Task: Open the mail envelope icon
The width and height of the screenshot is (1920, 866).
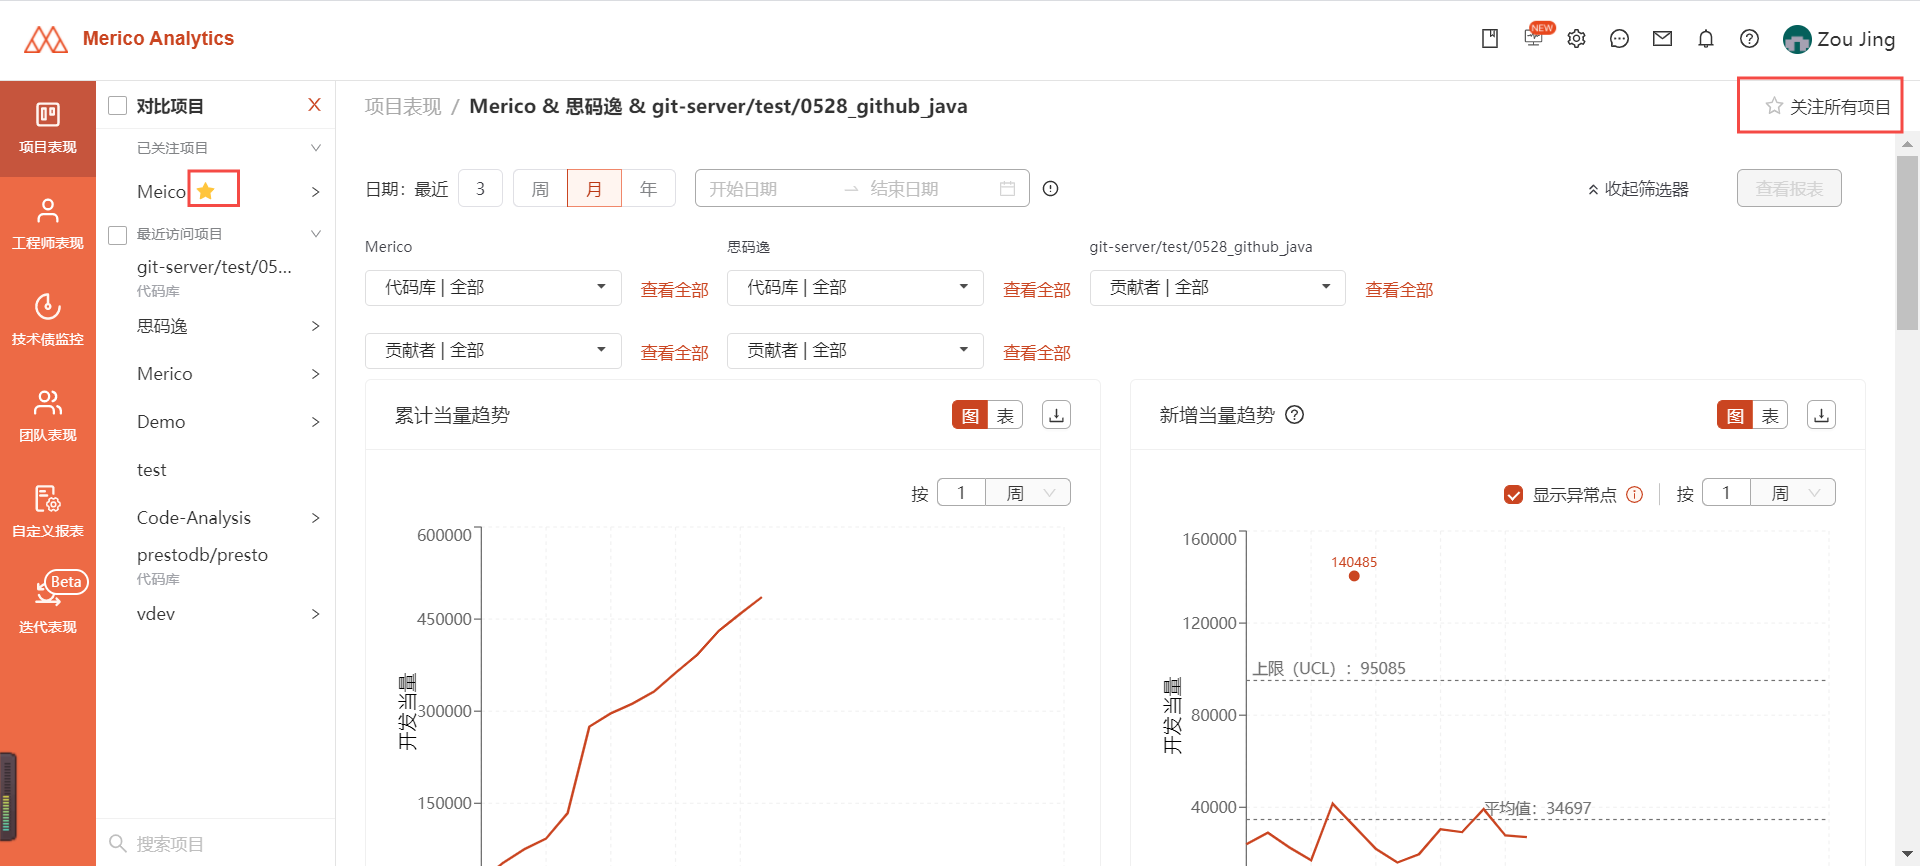Action: 1663,39
